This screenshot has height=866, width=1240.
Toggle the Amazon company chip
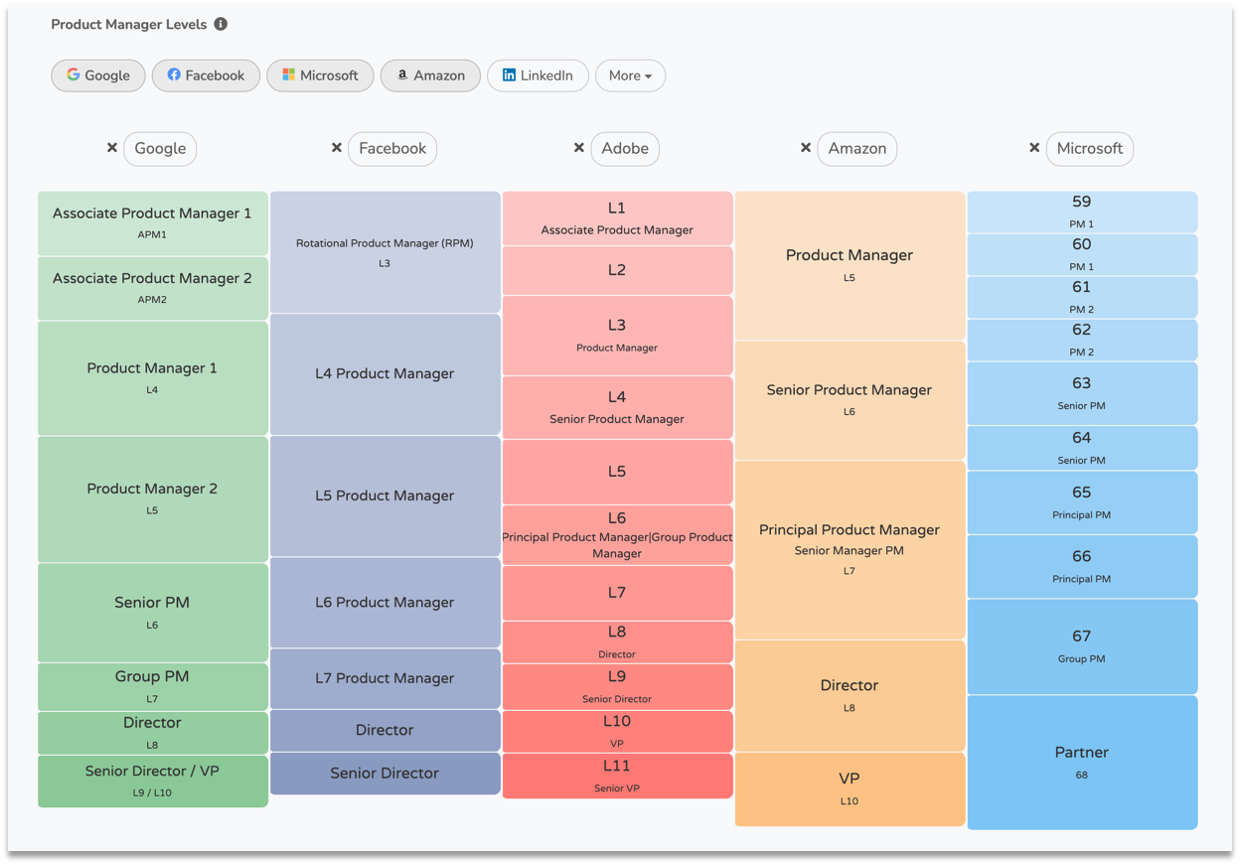pyautogui.click(x=430, y=75)
